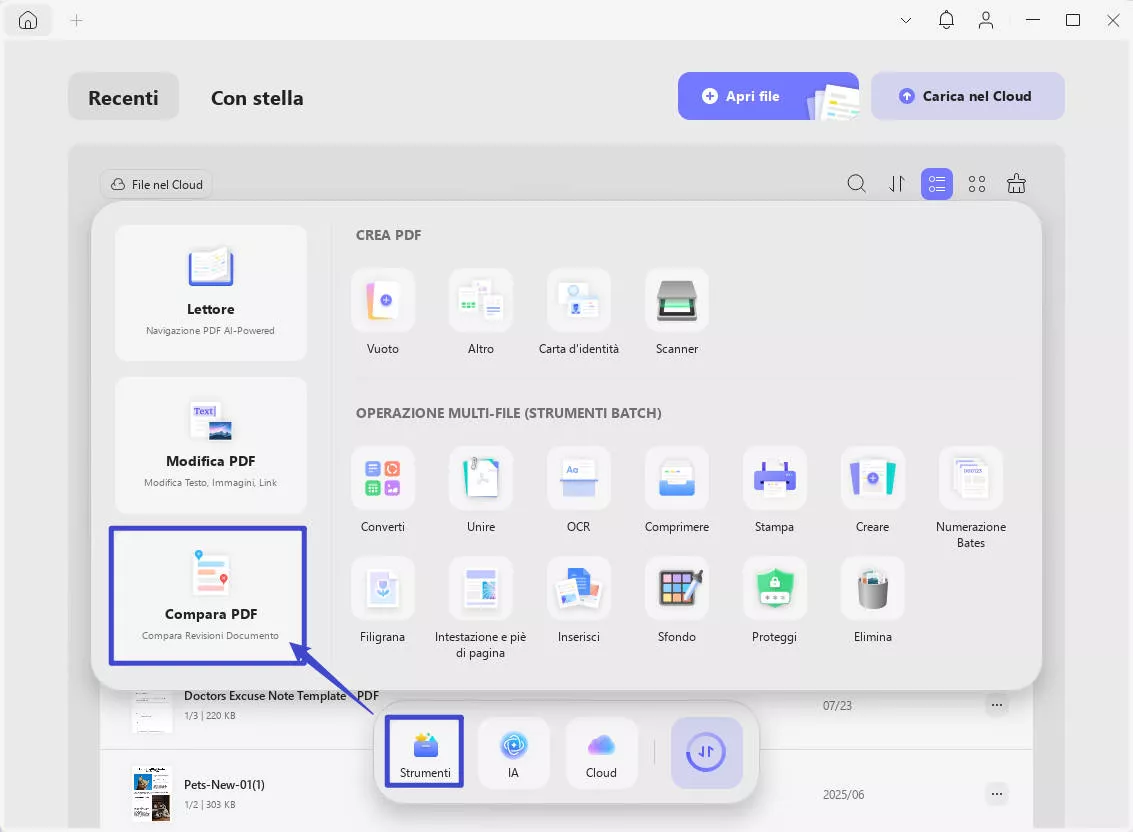Open the Compara PDF card
The height and width of the screenshot is (832, 1133).
coord(210,595)
